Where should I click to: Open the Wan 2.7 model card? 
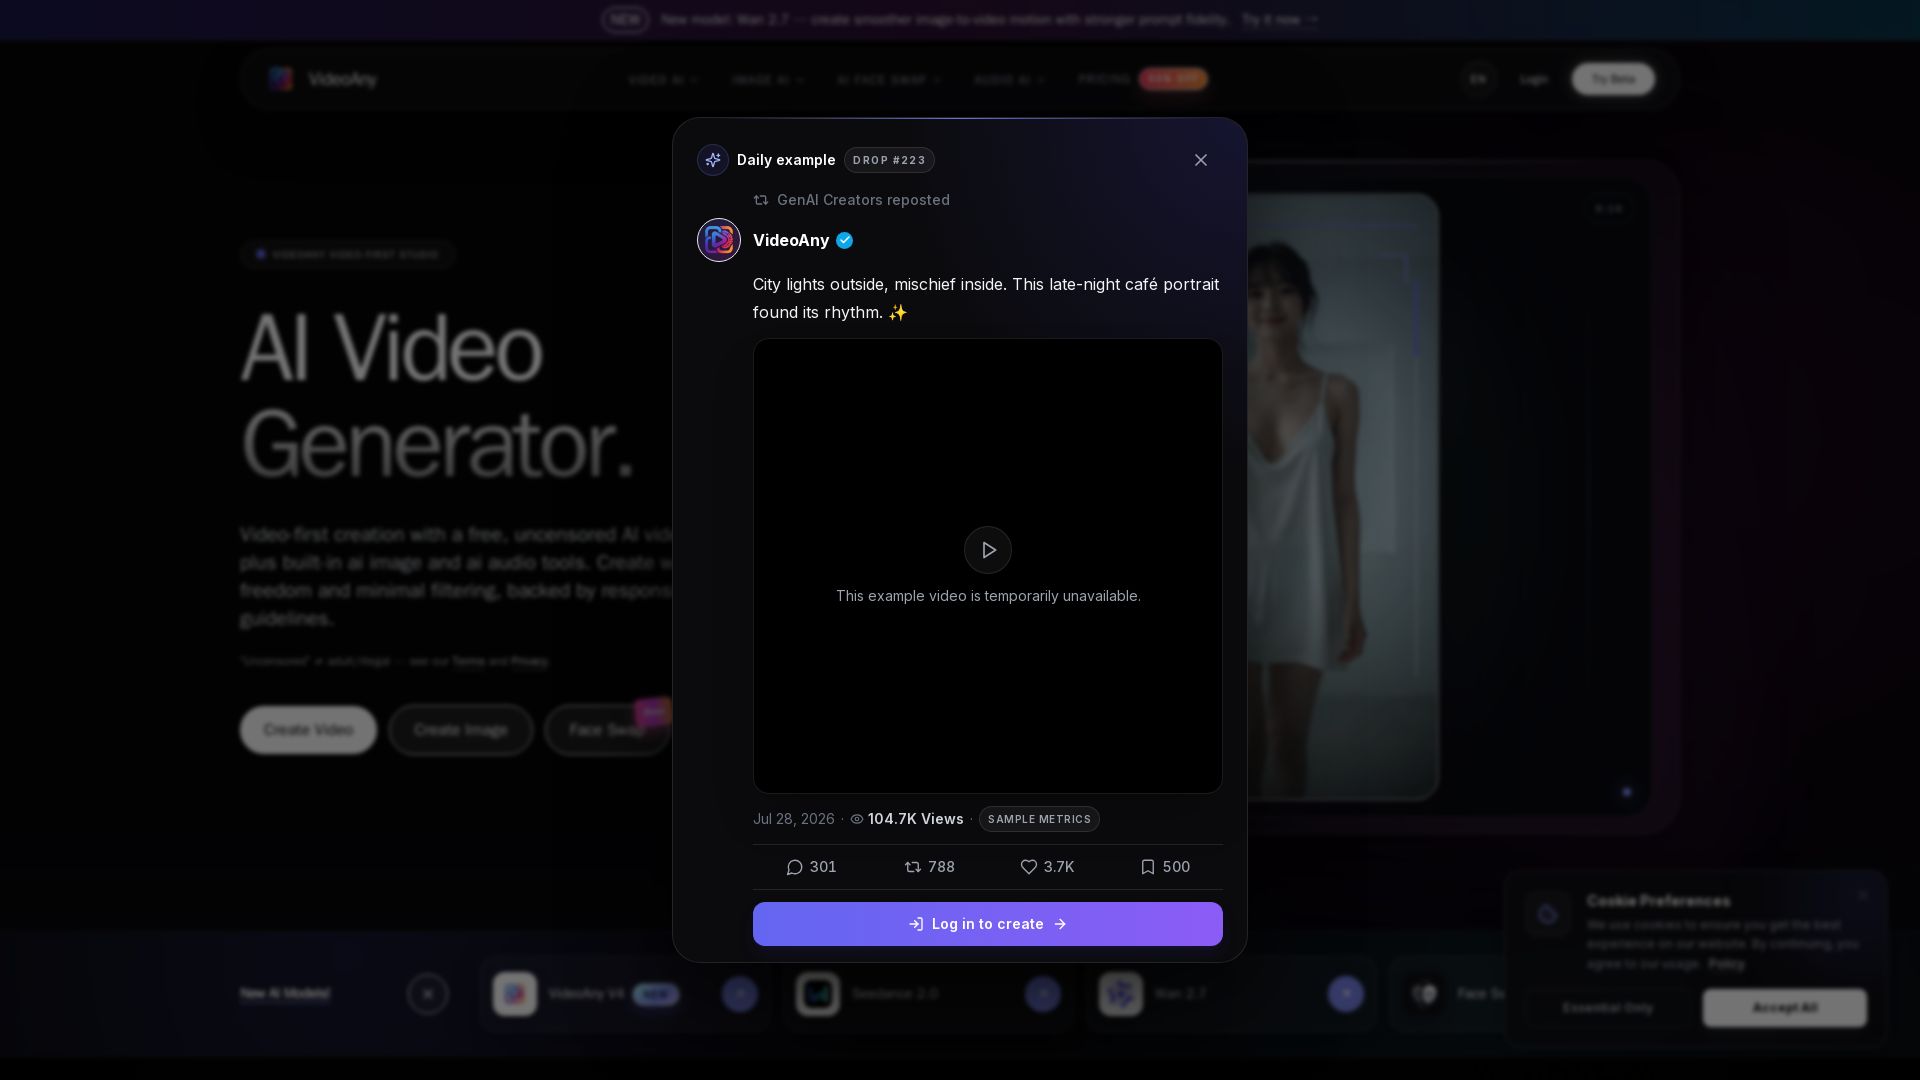coord(1231,994)
